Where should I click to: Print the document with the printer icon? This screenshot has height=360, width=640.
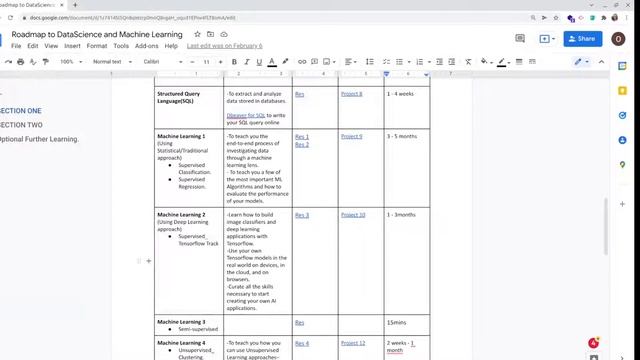point(20,62)
